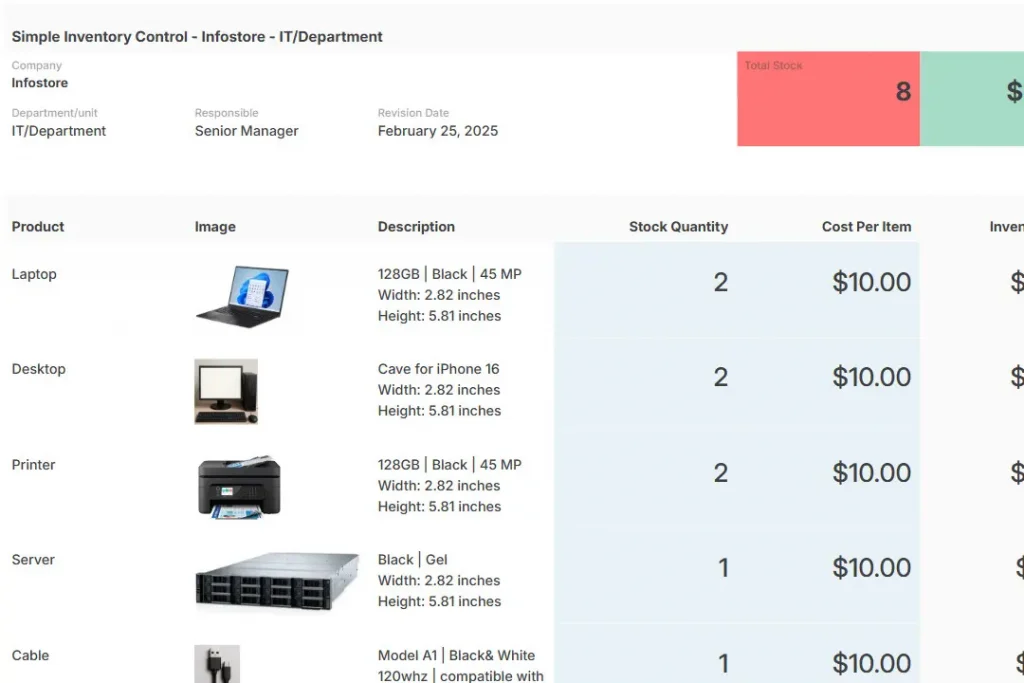Click the Stock Quantity column header
Screen dimensions: 1024x683
pos(678,227)
